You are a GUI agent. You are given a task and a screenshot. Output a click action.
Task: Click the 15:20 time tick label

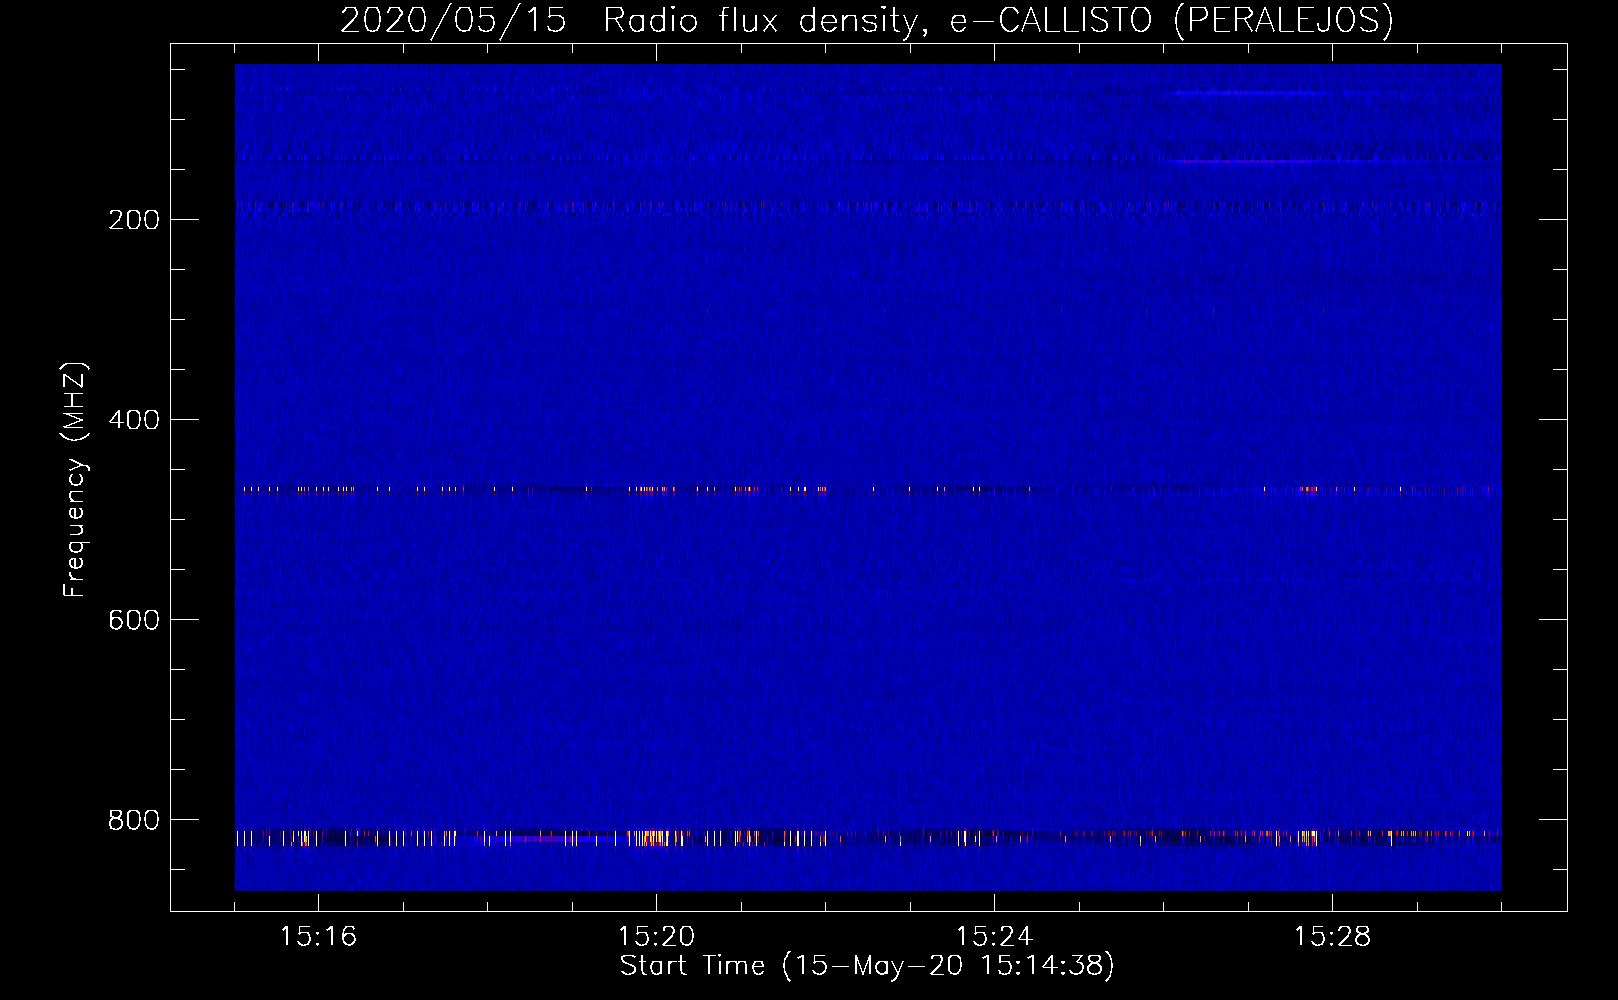[x=656, y=937]
